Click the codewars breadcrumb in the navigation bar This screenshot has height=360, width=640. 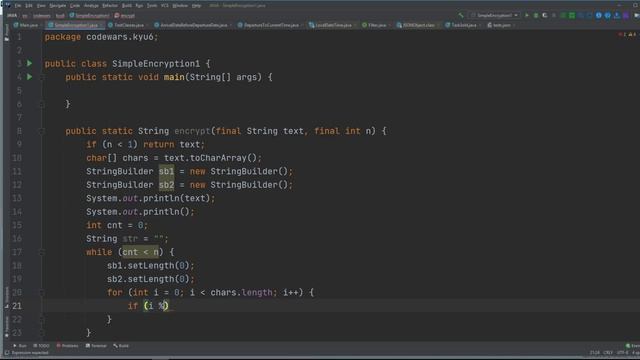[42, 16]
